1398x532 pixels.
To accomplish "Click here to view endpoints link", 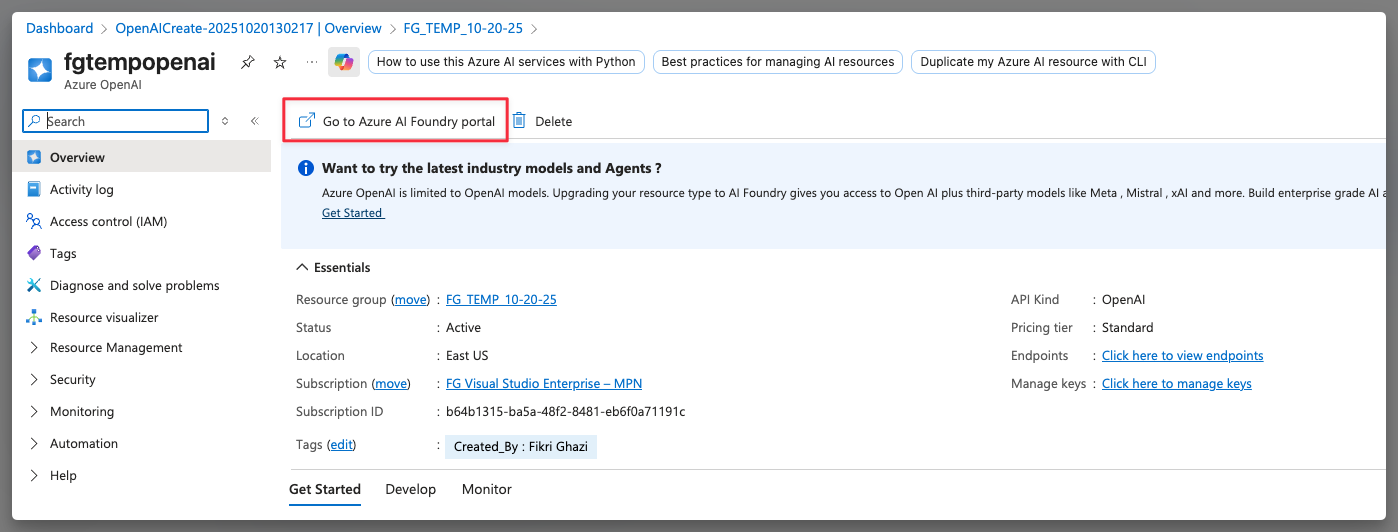I will [x=1182, y=355].
